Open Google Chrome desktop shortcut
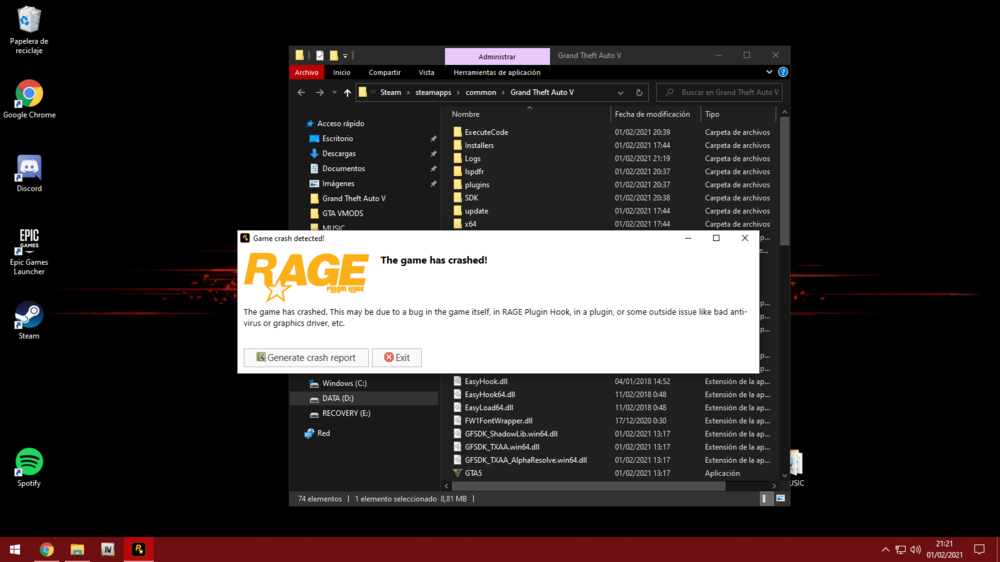 pyautogui.click(x=29, y=99)
